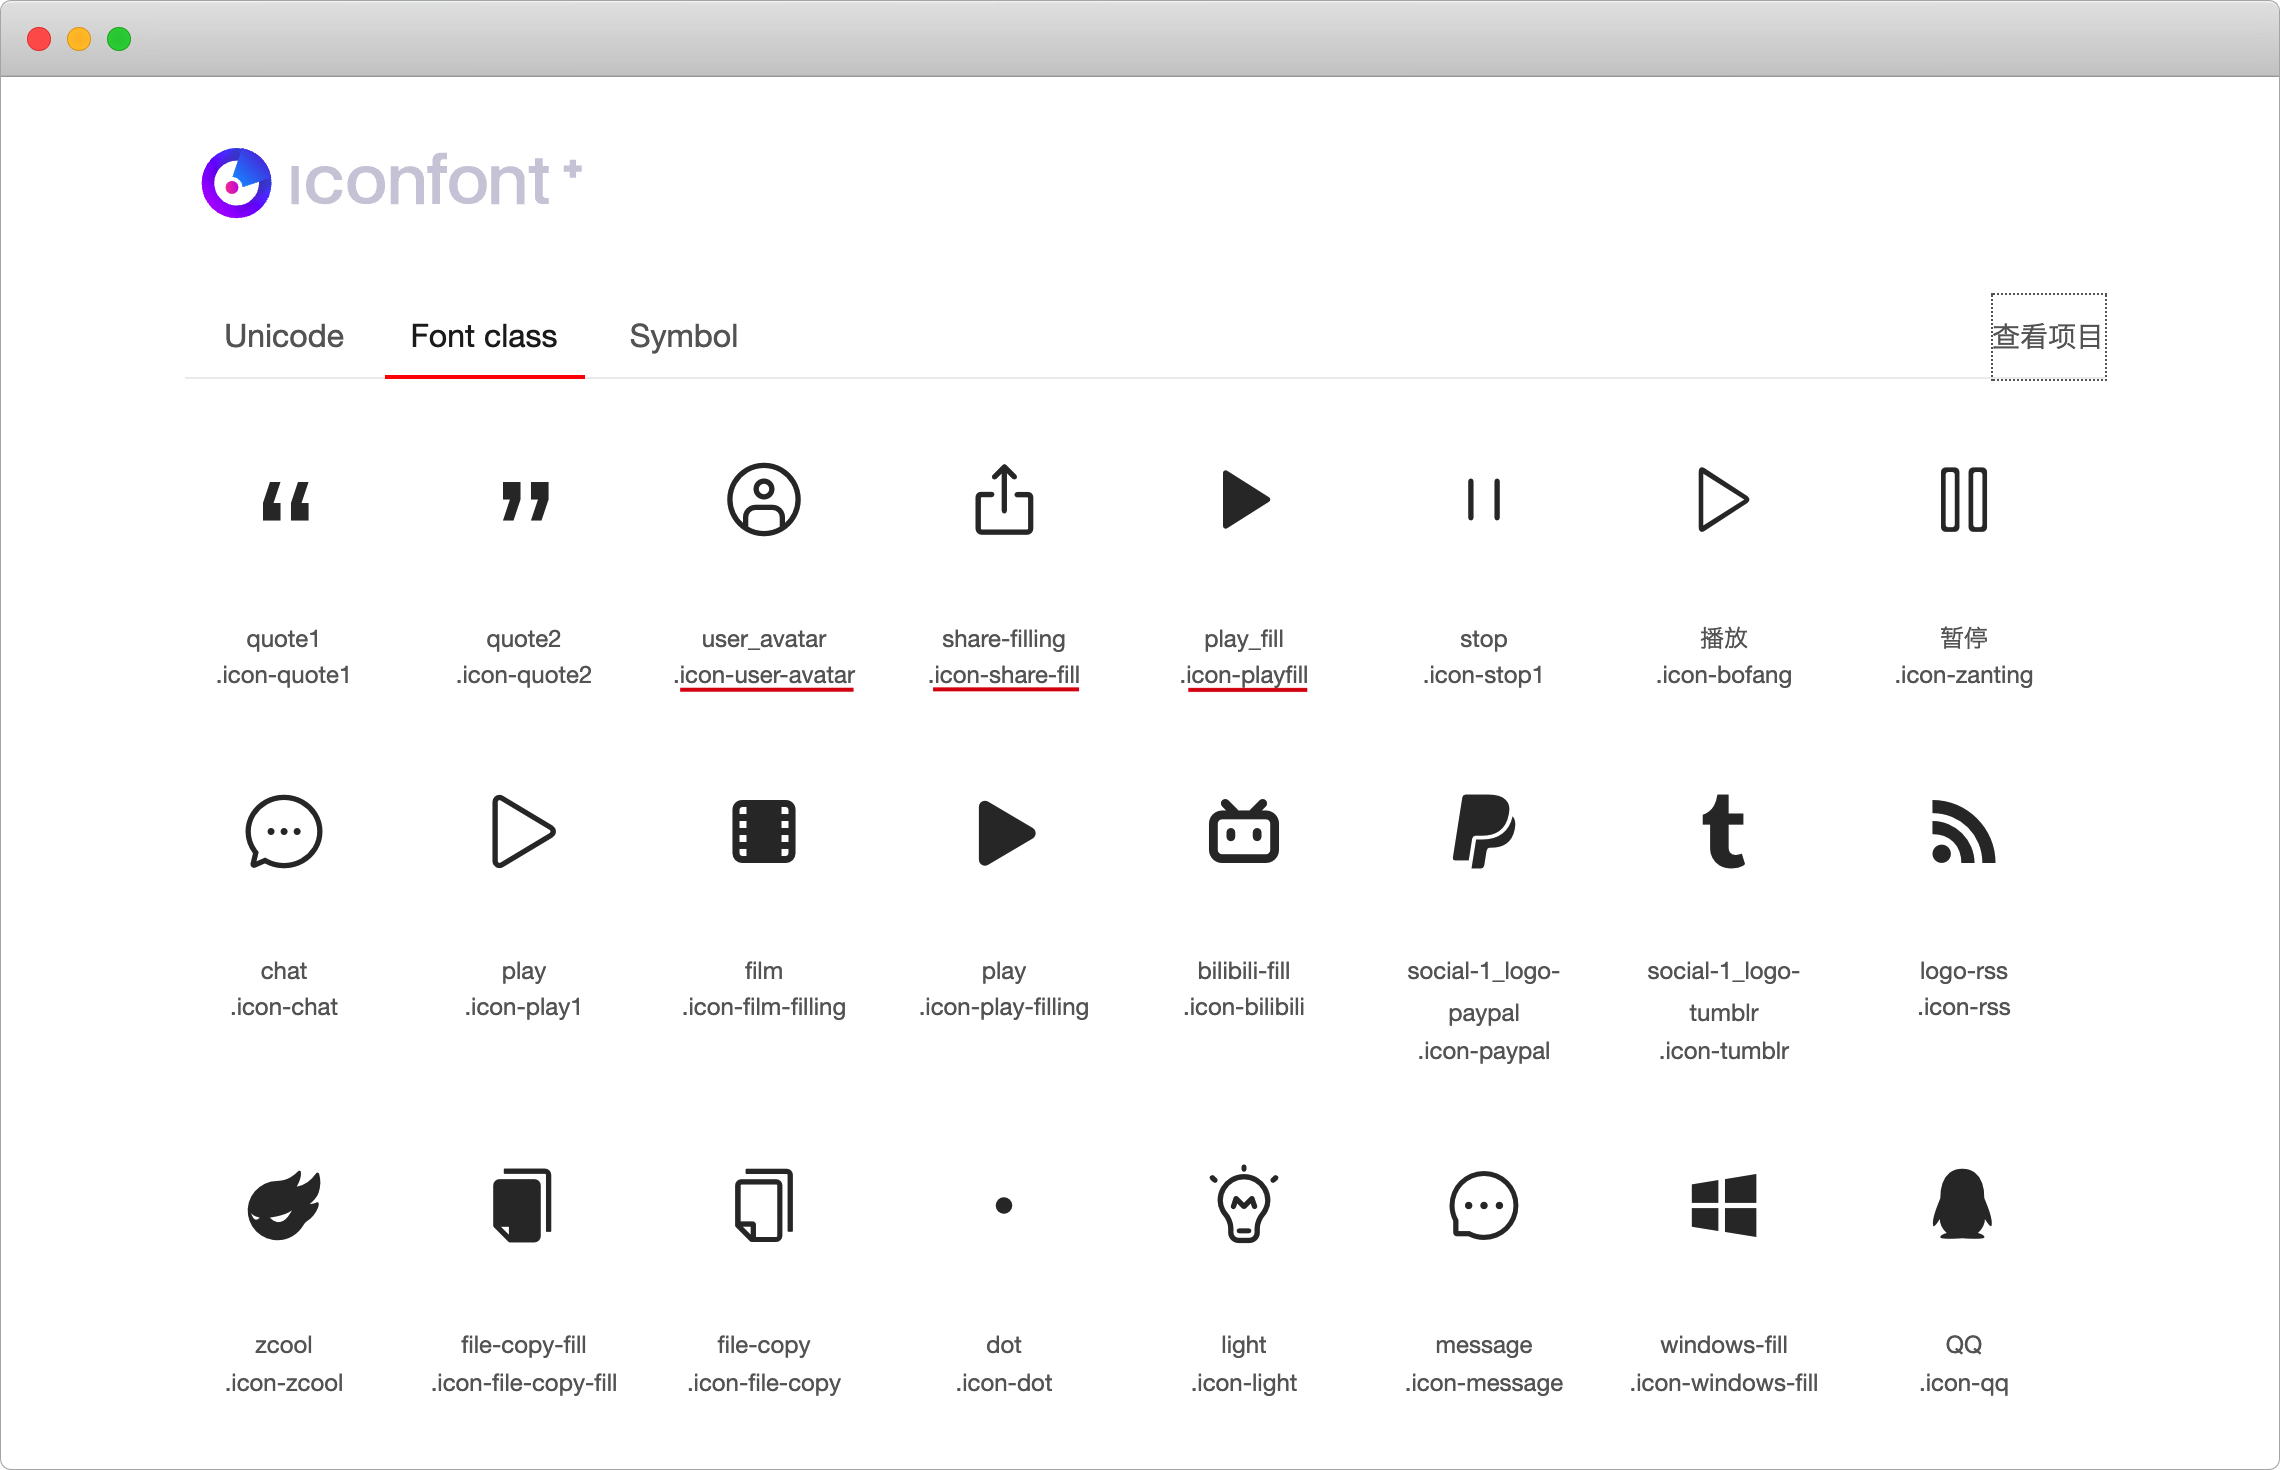Click the quote1 opening quotation icon
This screenshot has width=2280, height=1470.
(x=285, y=500)
